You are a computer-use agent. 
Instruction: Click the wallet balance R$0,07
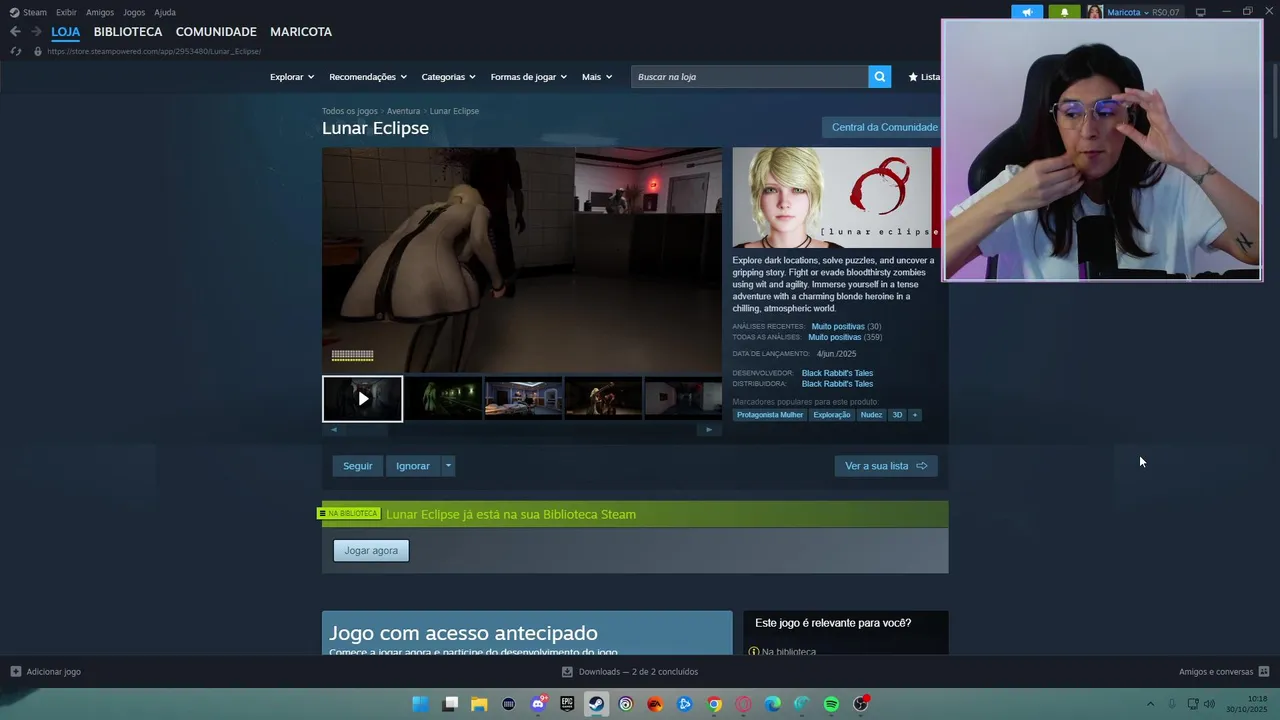coord(1166,12)
